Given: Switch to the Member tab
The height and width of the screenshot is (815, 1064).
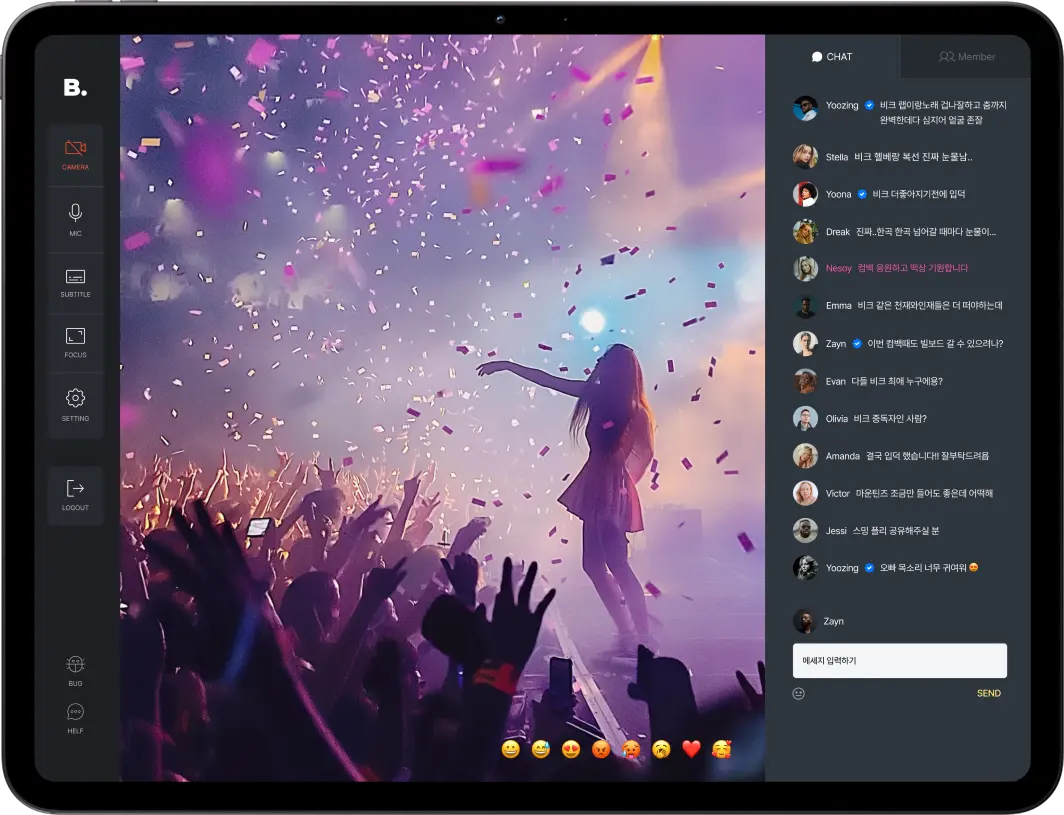Looking at the screenshot, I should tap(965, 57).
